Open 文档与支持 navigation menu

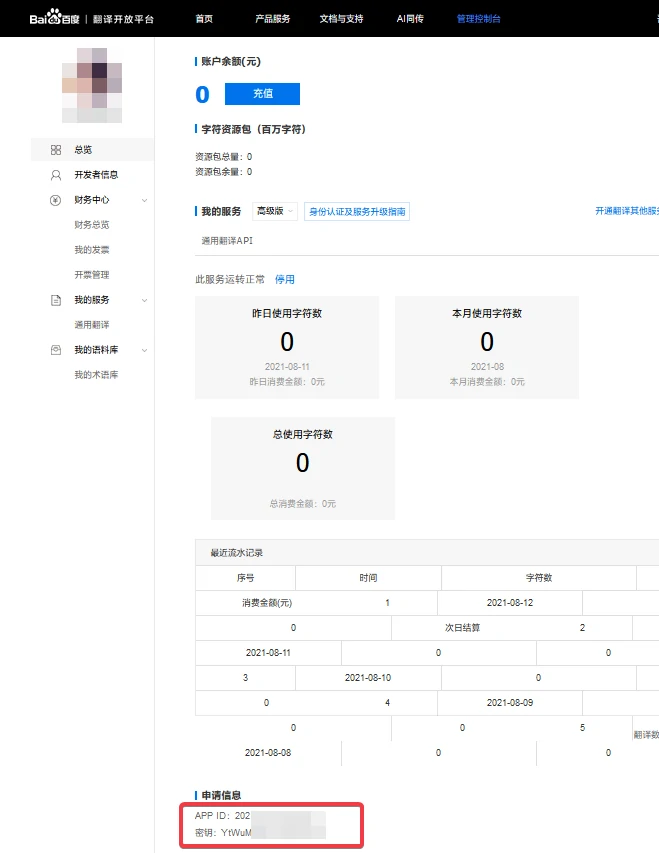[x=341, y=18]
